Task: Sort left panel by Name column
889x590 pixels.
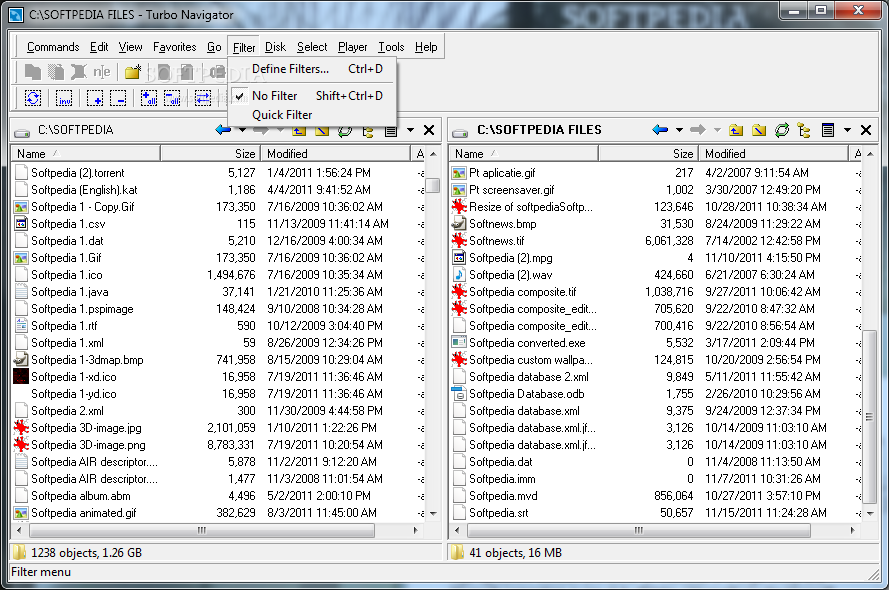Action: [86, 154]
